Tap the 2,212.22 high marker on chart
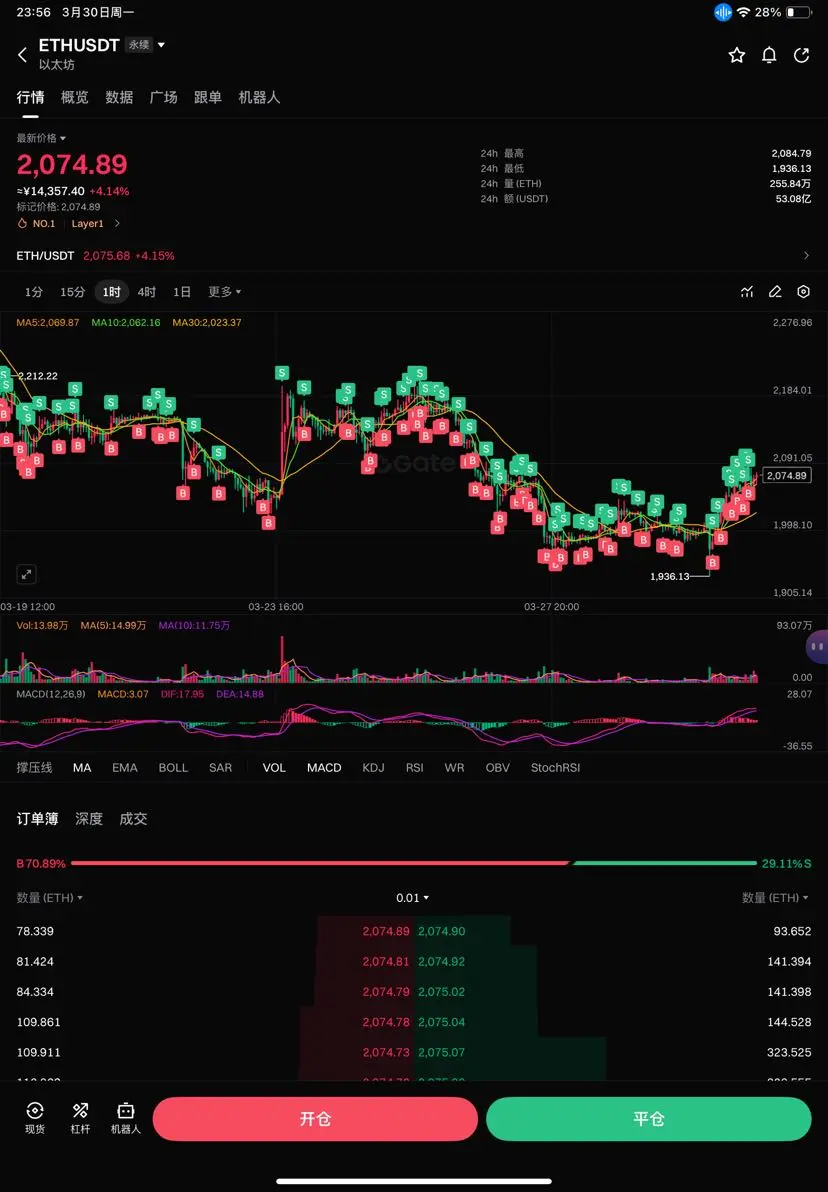Viewport: 828px width, 1192px height. (x=37, y=376)
